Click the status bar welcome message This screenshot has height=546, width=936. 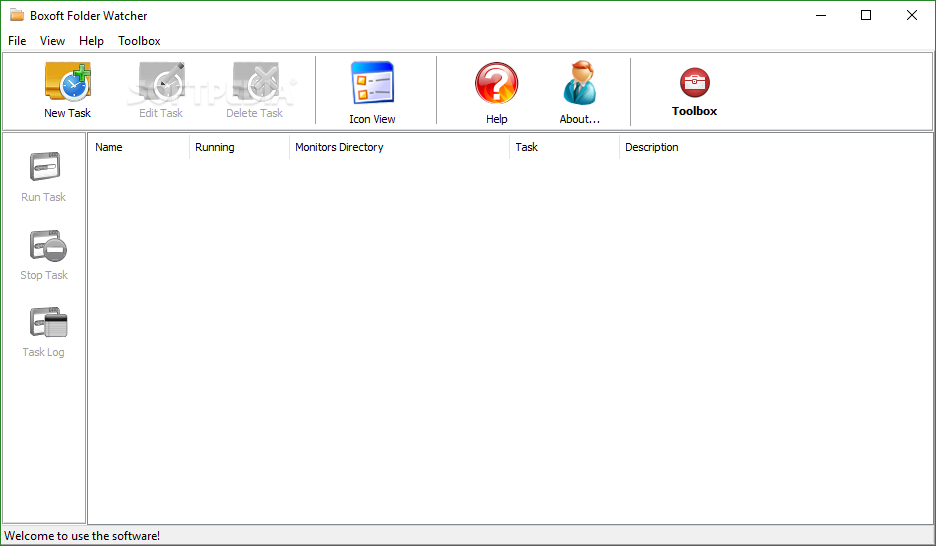coord(82,536)
